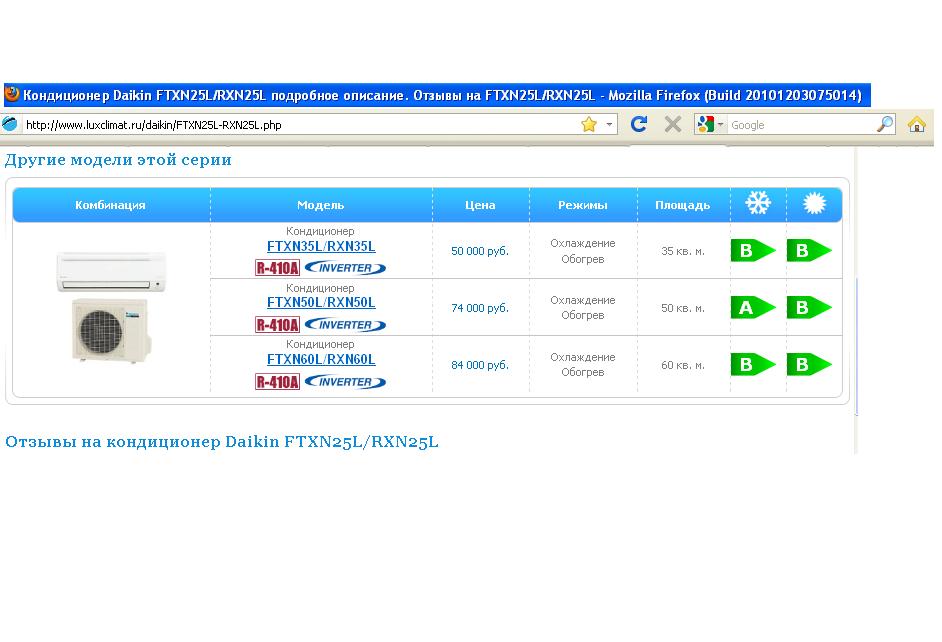Click the 35 кв. м. area cell
Viewport: 942px width, 642px height.
coord(683,251)
